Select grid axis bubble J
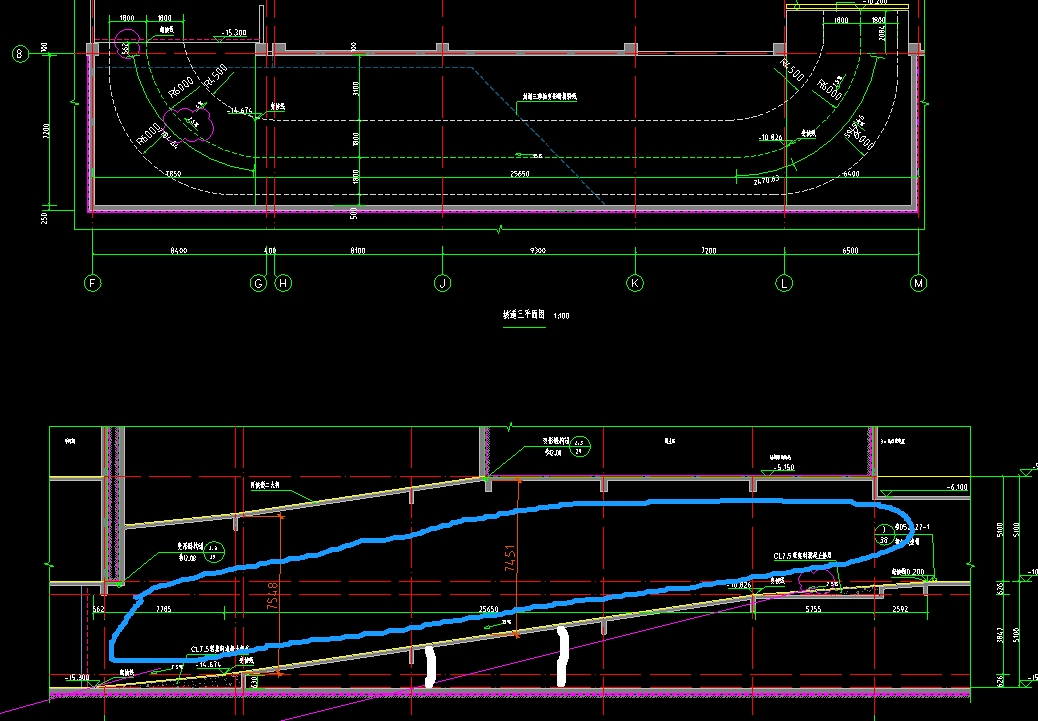The image size is (1038, 721). pyautogui.click(x=442, y=283)
